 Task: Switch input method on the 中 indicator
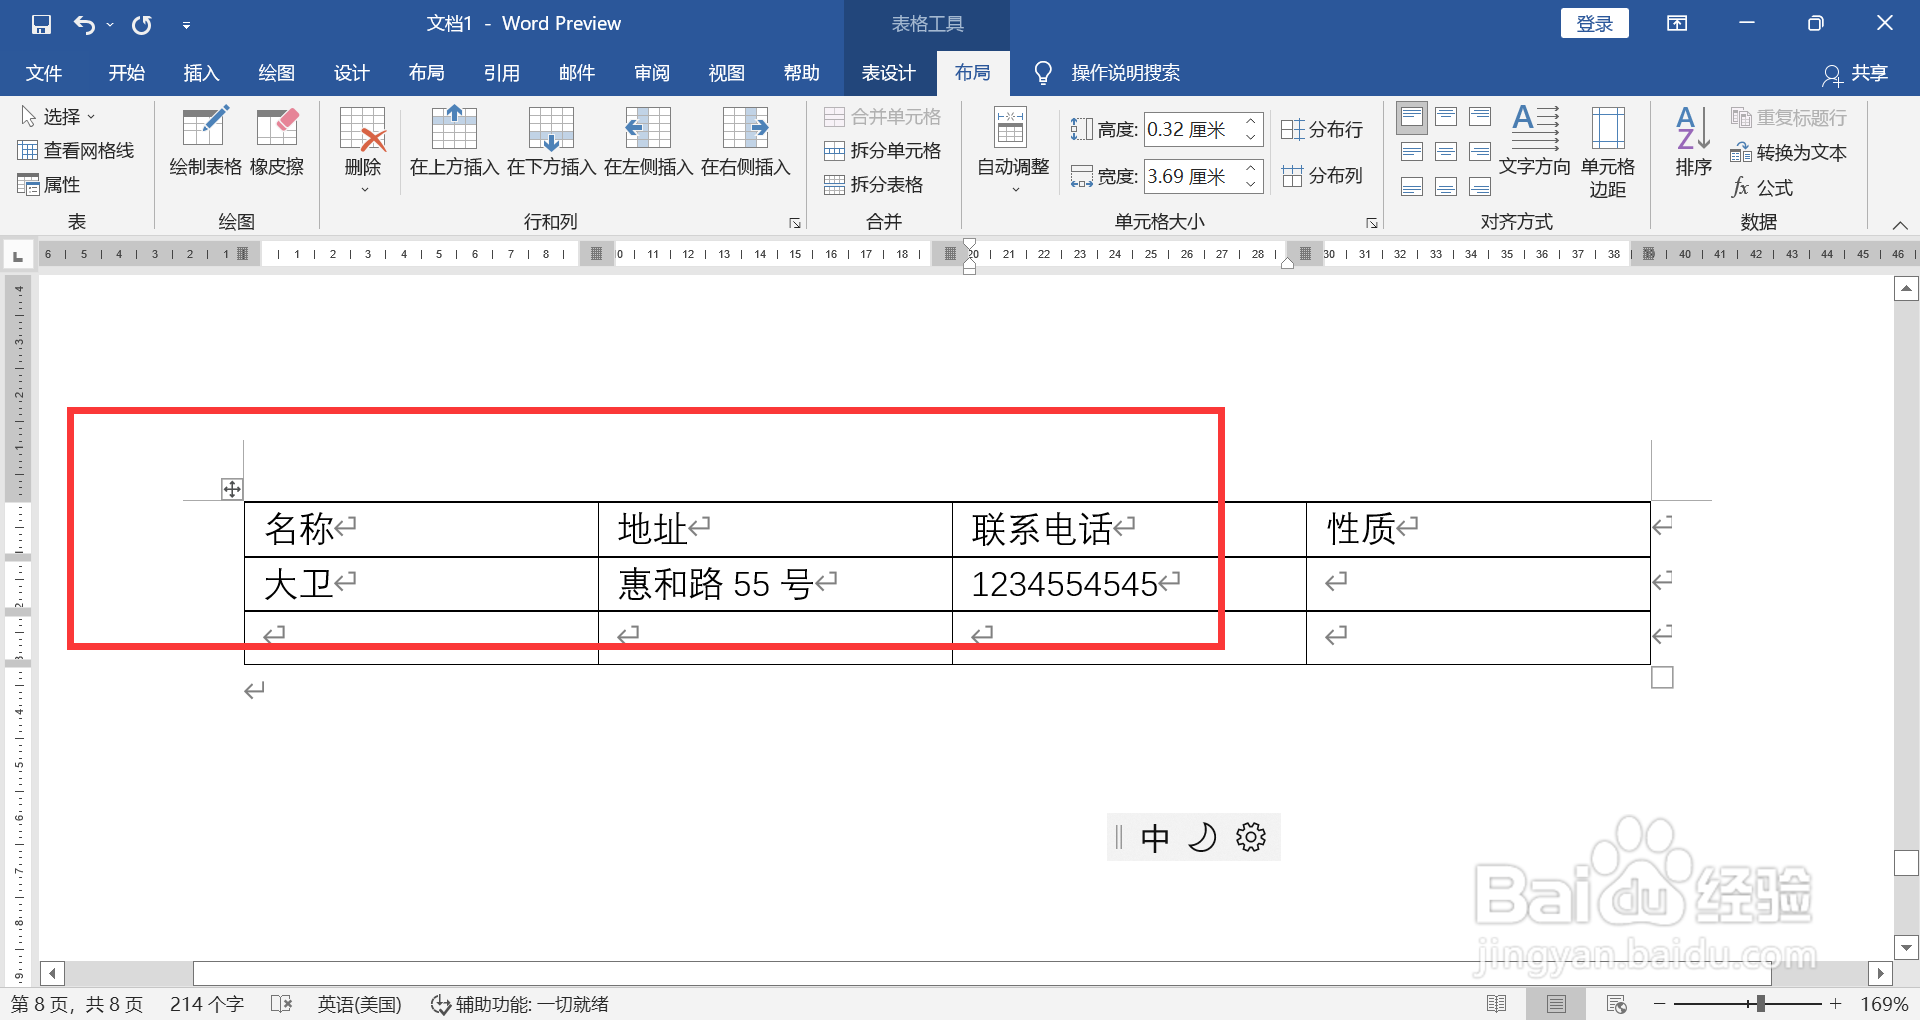(x=1155, y=837)
